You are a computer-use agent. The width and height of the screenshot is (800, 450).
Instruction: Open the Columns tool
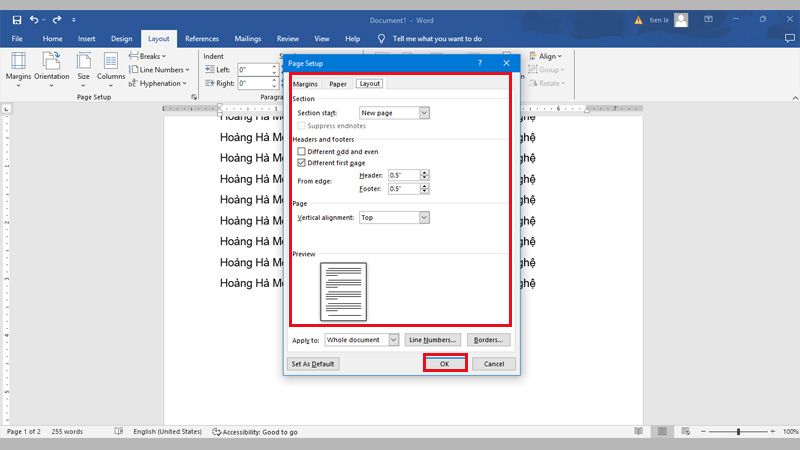pyautogui.click(x=111, y=66)
